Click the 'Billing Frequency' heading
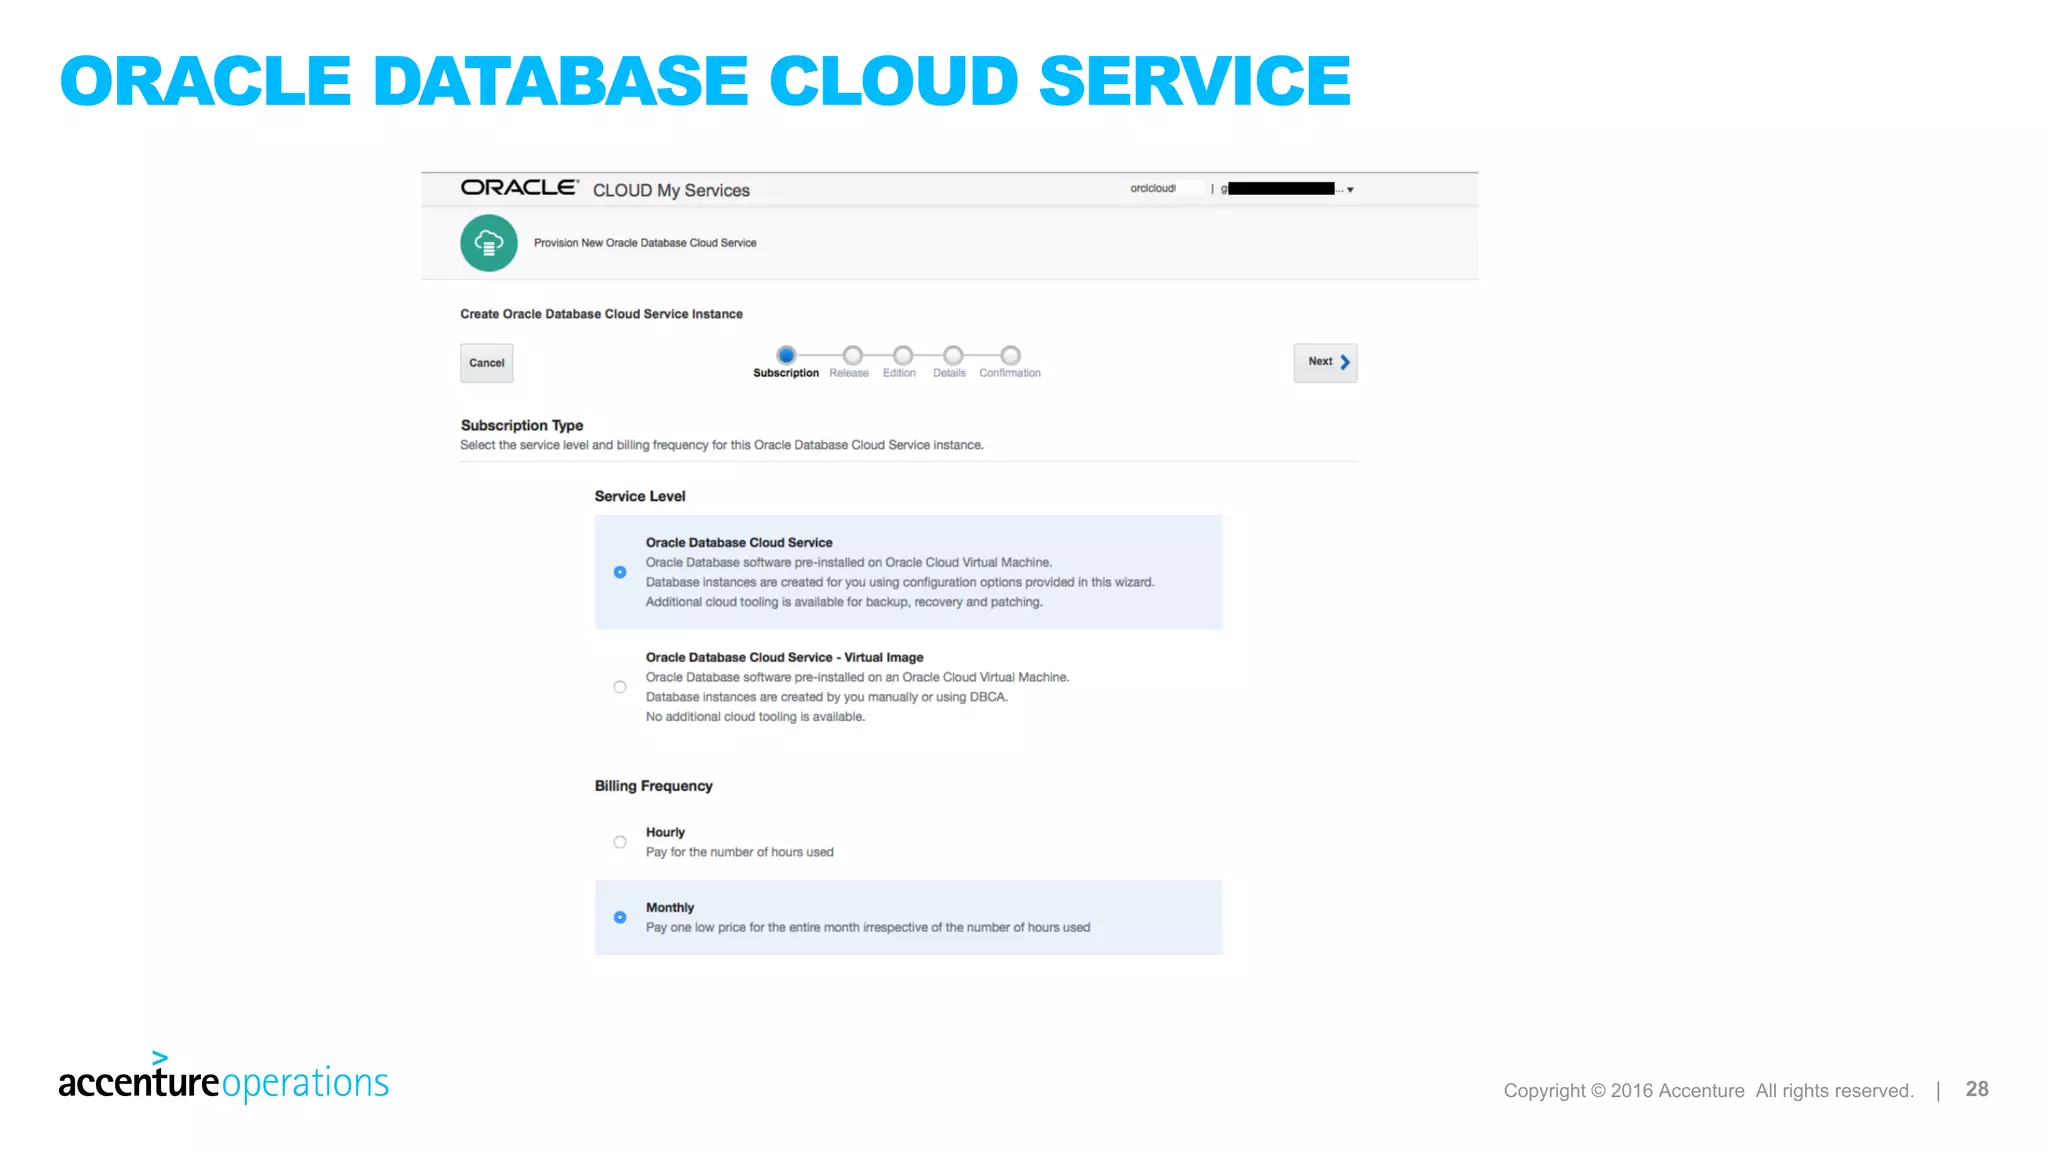 654,786
